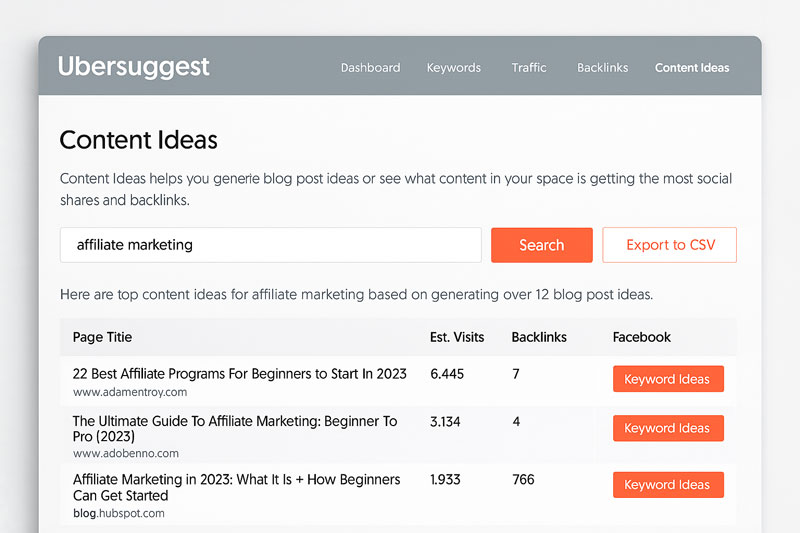Click Export to CSV
Image resolution: width=800 pixels, height=533 pixels.
click(x=669, y=245)
